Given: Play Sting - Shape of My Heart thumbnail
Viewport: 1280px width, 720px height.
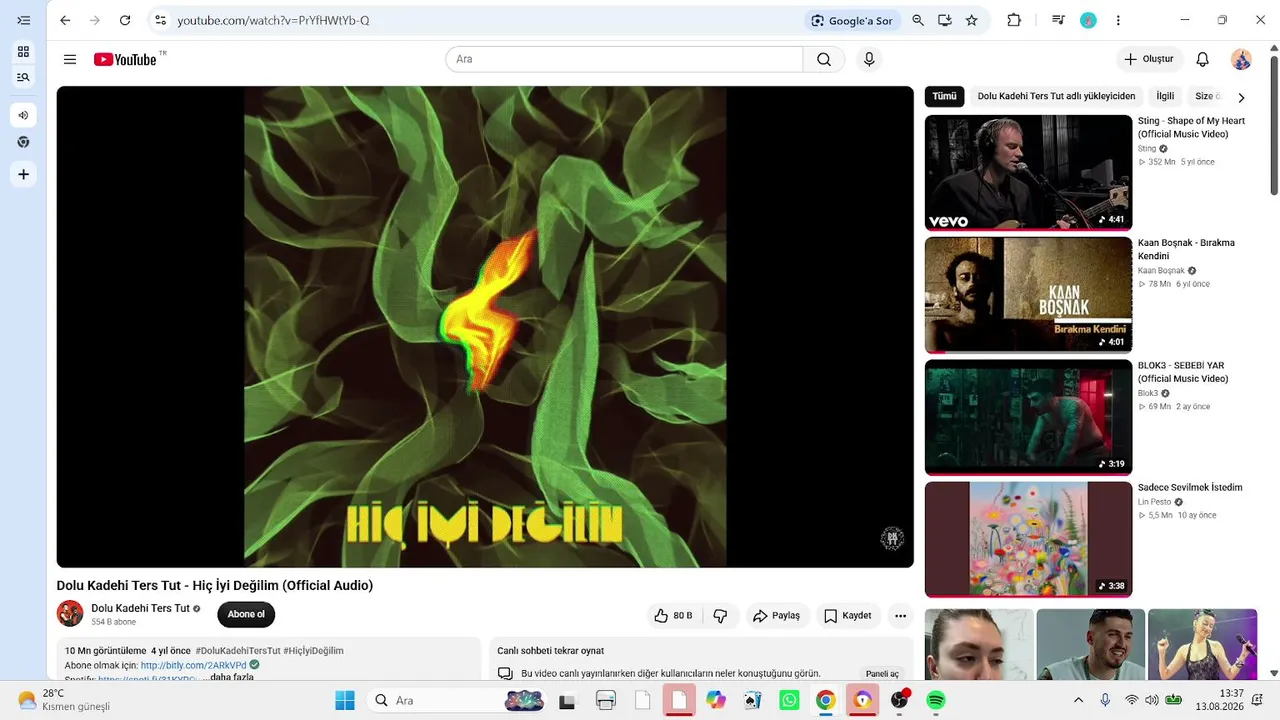Looking at the screenshot, I should [x=1028, y=172].
